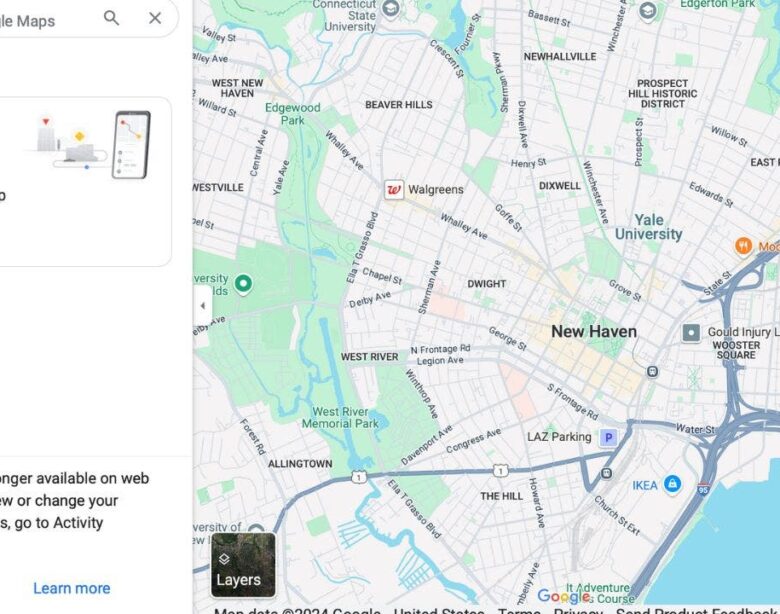Screen dimensions: 780x614
Task: Click West River Memorial Park label
Action: point(340,418)
